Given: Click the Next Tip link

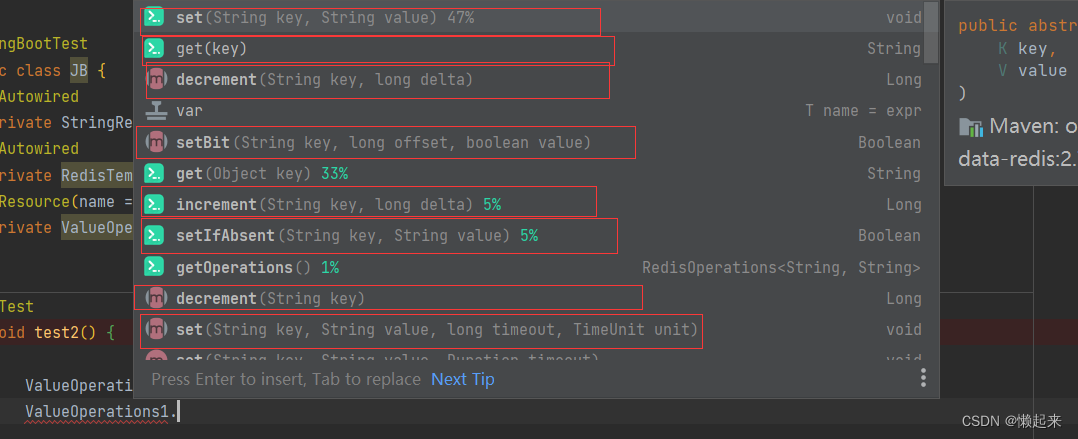Looking at the screenshot, I should click(x=462, y=379).
